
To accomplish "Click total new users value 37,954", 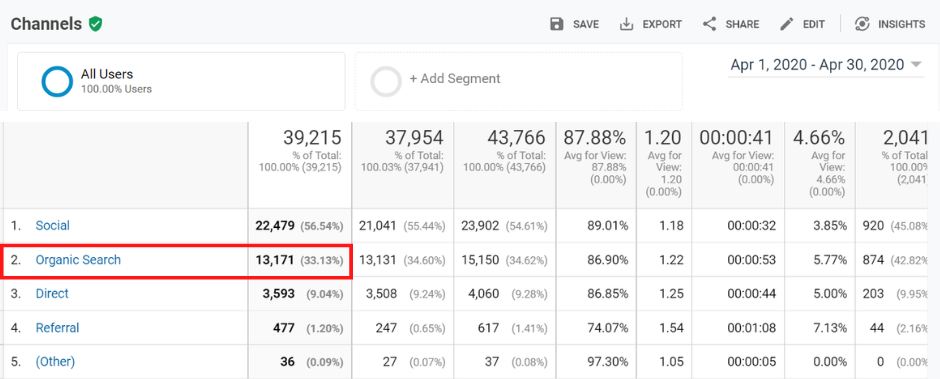I will coord(414,138).
